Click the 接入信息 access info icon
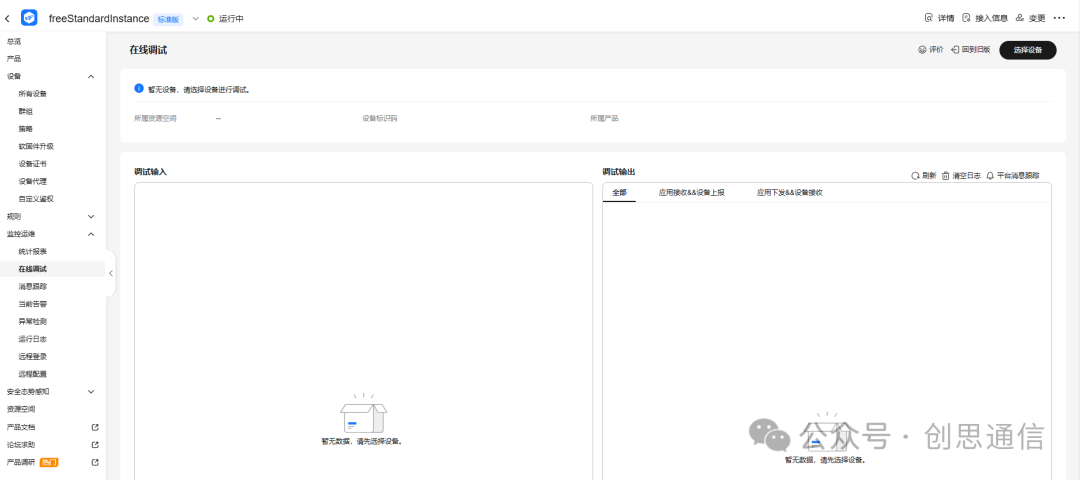 click(966, 18)
